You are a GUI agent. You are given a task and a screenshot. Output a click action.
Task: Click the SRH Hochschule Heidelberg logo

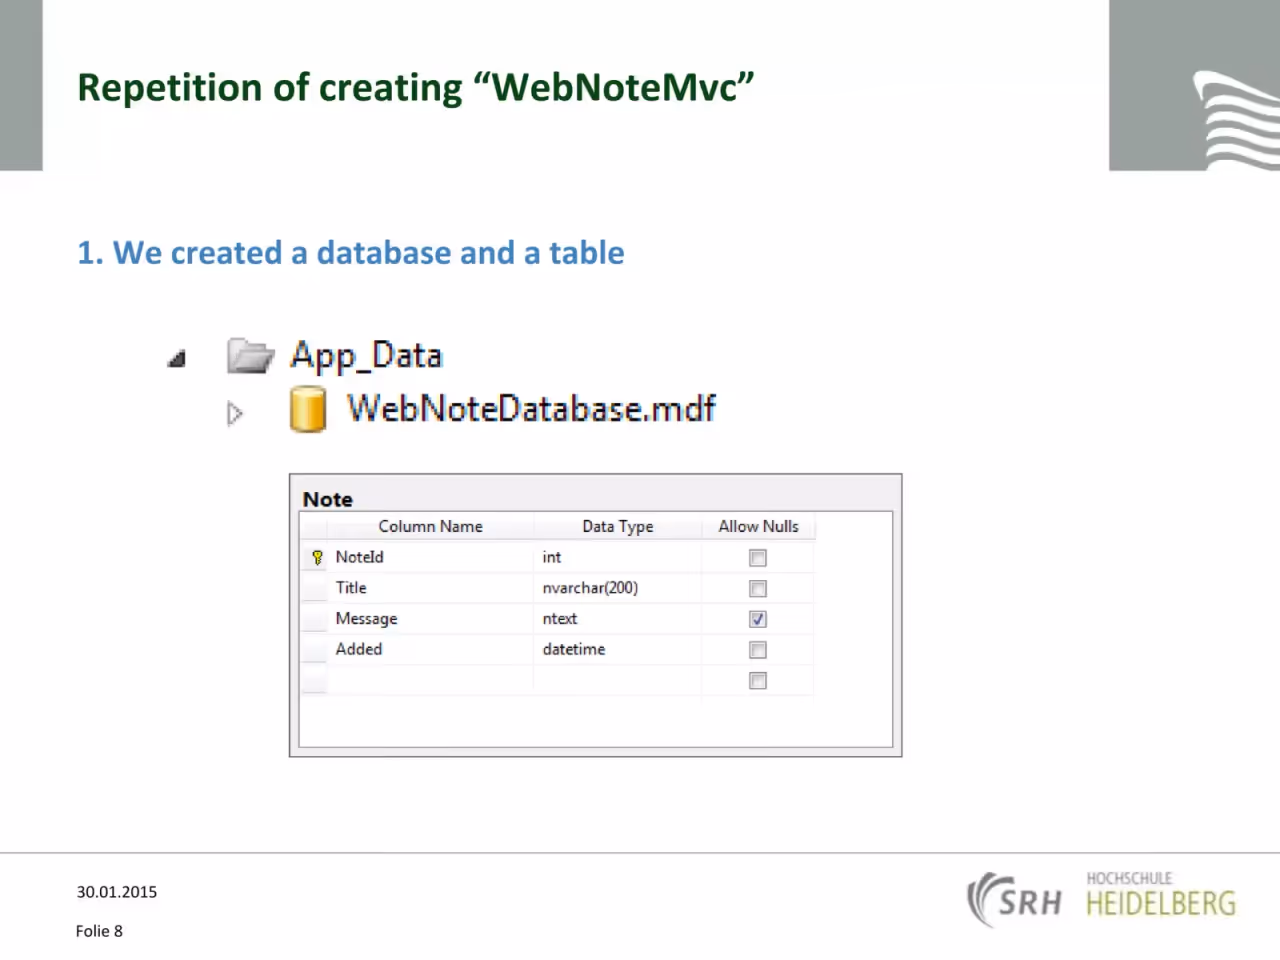pos(1101,898)
